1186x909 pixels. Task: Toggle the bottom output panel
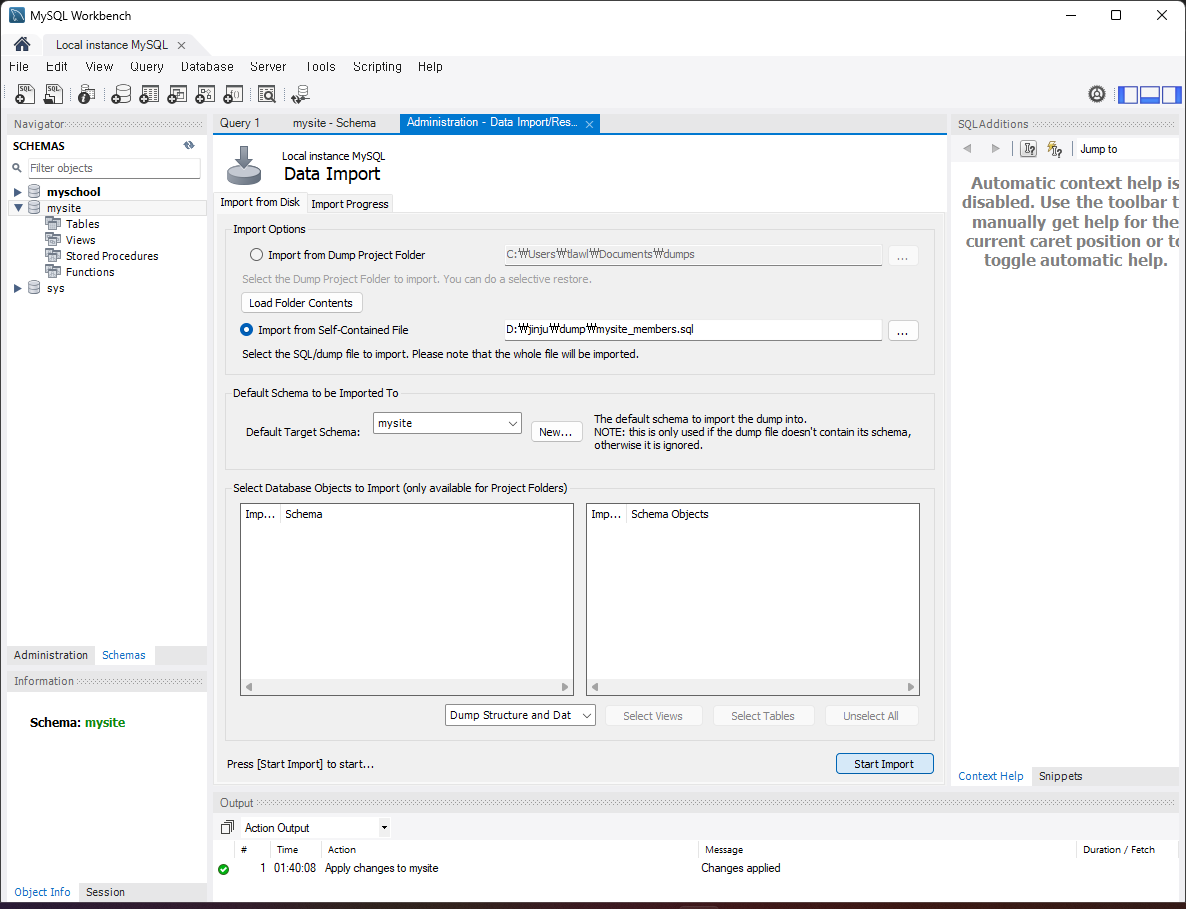(x=1150, y=95)
